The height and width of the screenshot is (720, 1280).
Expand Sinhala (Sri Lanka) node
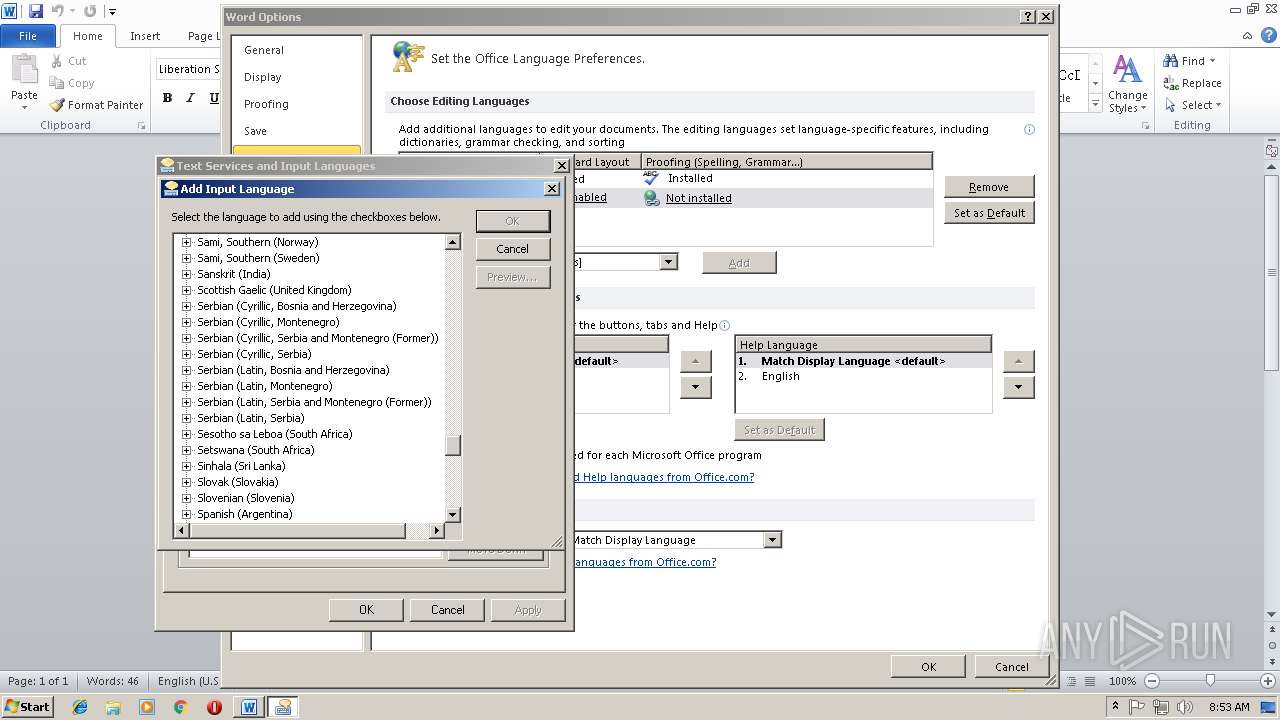186,466
